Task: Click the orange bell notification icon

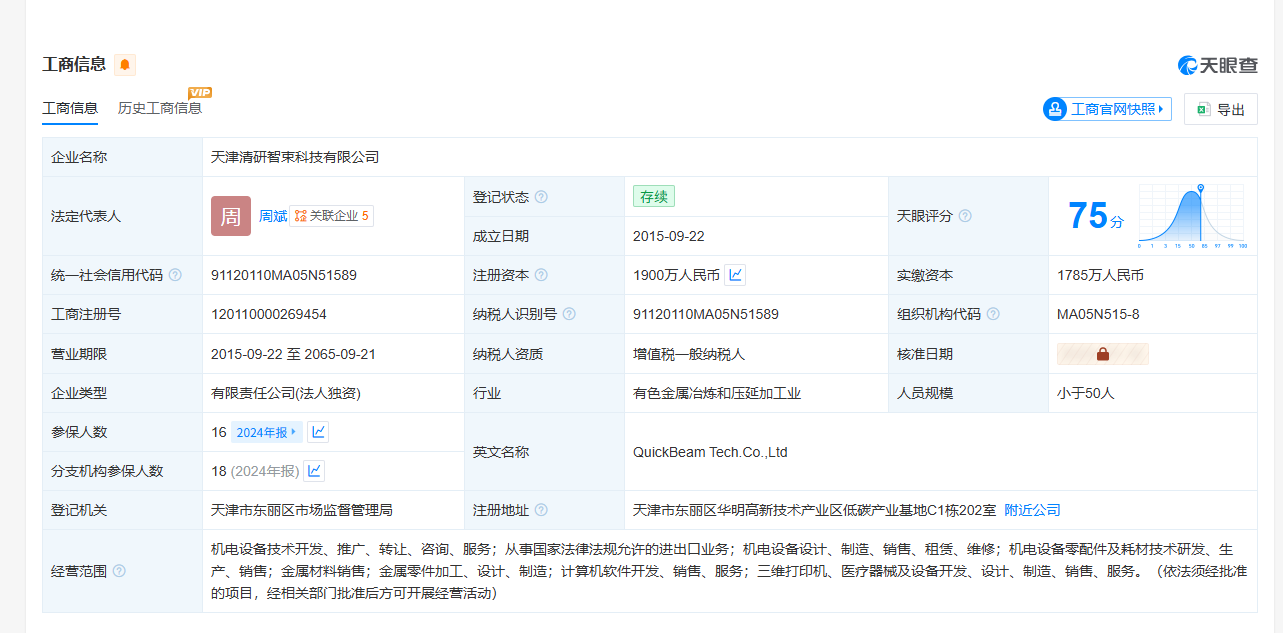Action: (125, 65)
